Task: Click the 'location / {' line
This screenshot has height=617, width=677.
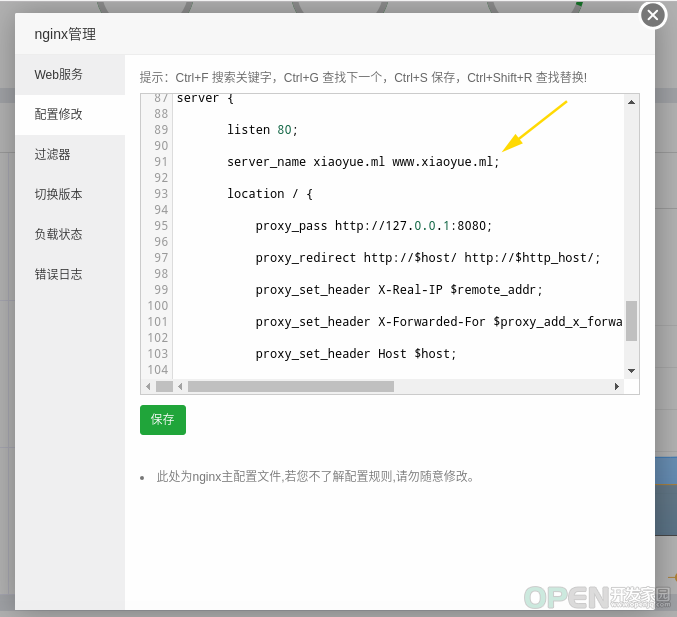Action: pyautogui.click(x=270, y=193)
